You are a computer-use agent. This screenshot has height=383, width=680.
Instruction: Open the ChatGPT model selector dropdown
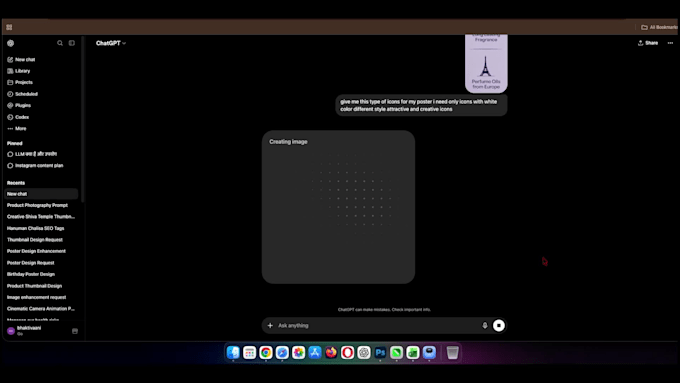point(111,43)
